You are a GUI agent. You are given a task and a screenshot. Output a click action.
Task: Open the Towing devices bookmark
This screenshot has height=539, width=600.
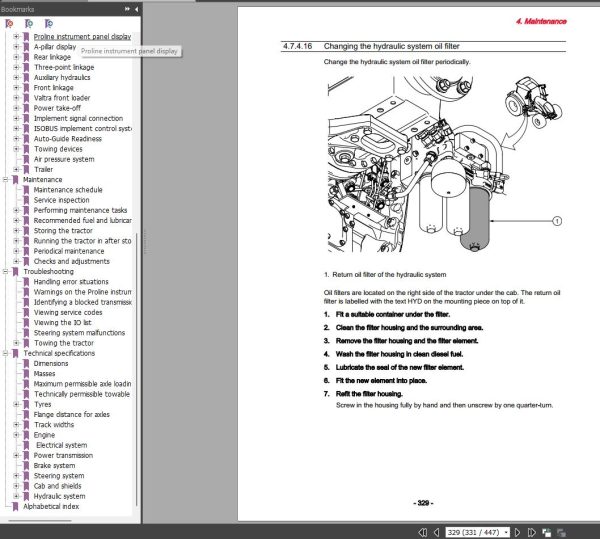tap(58, 149)
